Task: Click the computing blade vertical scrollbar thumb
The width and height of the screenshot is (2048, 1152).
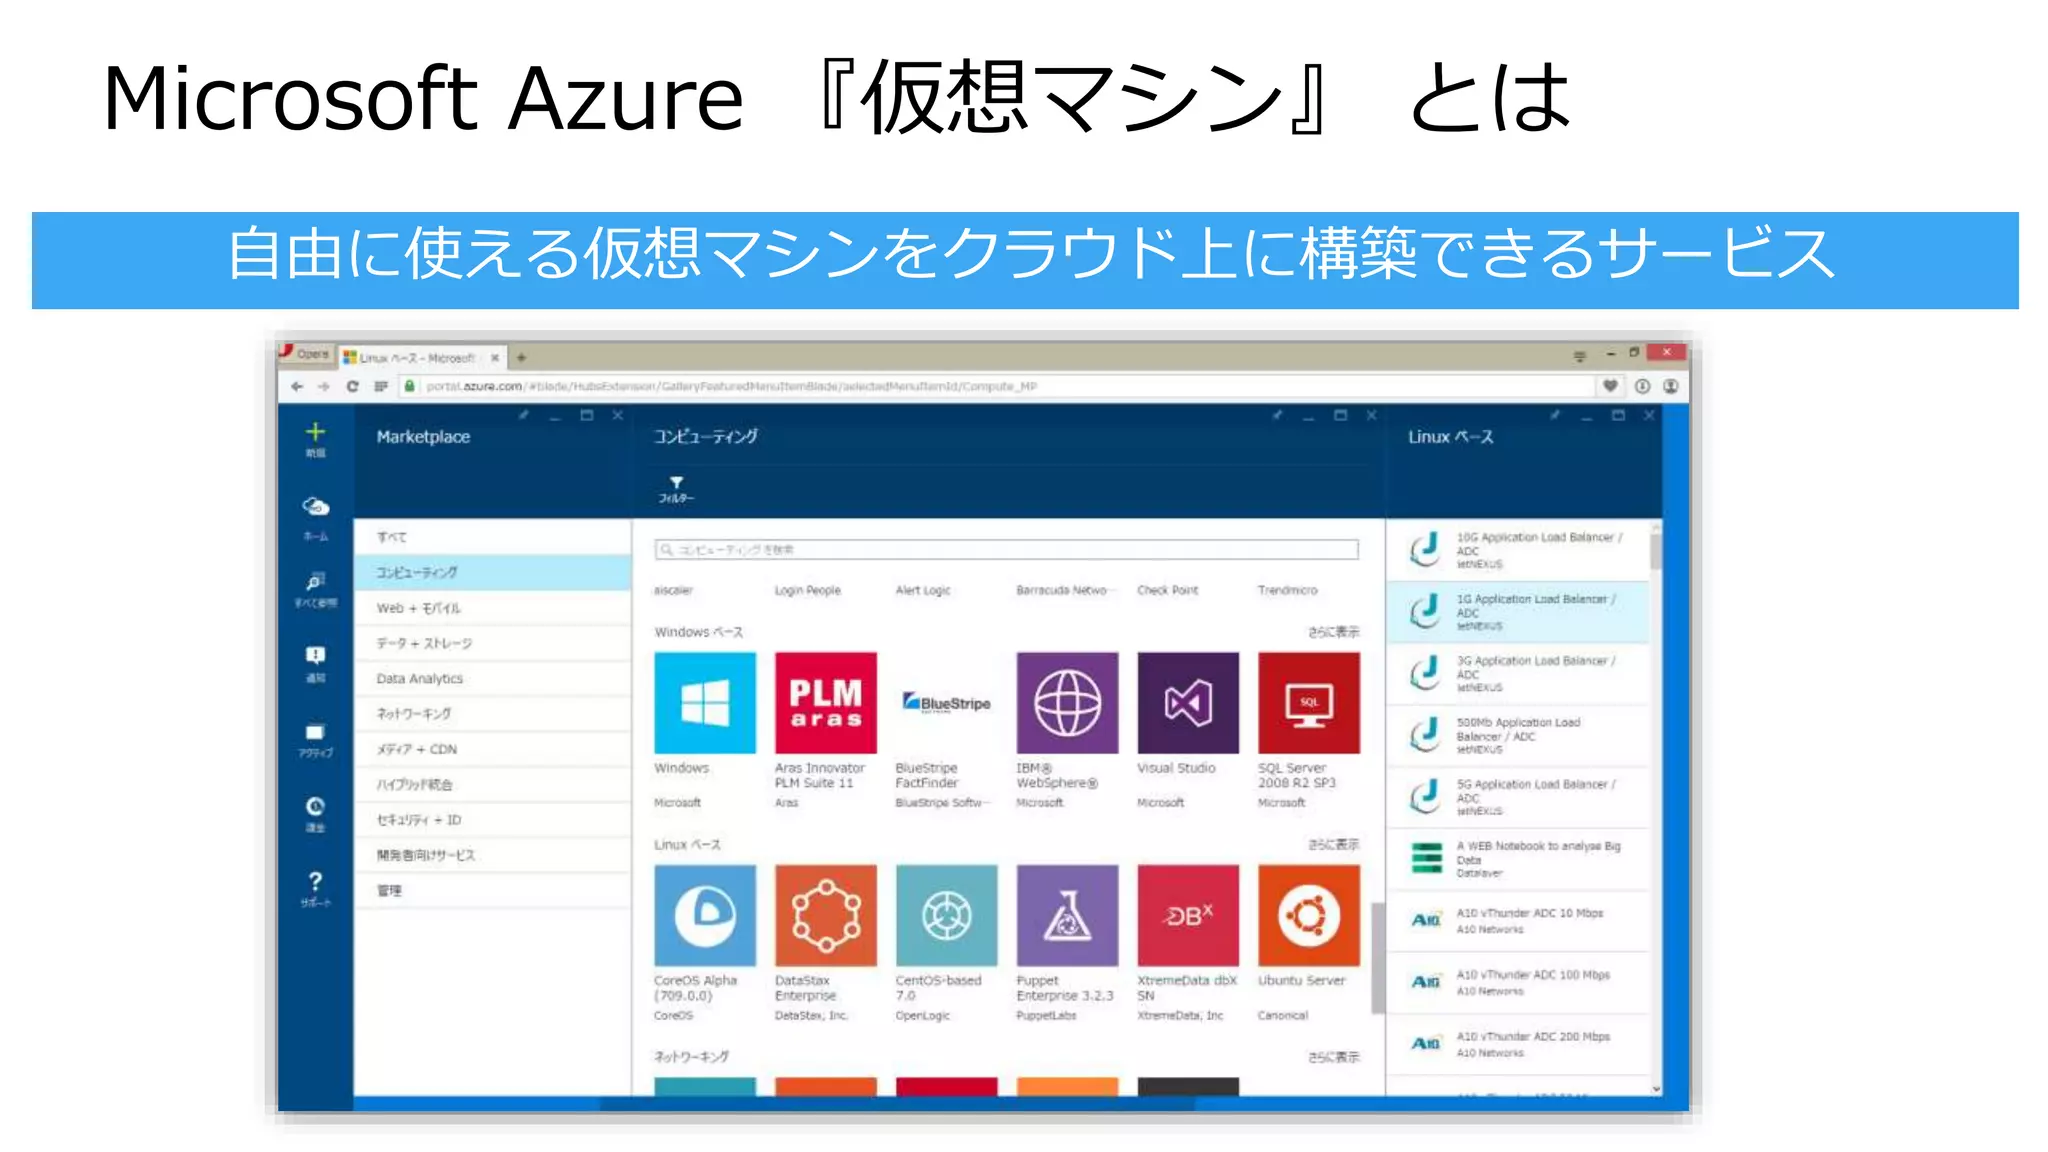Action: click(1378, 957)
